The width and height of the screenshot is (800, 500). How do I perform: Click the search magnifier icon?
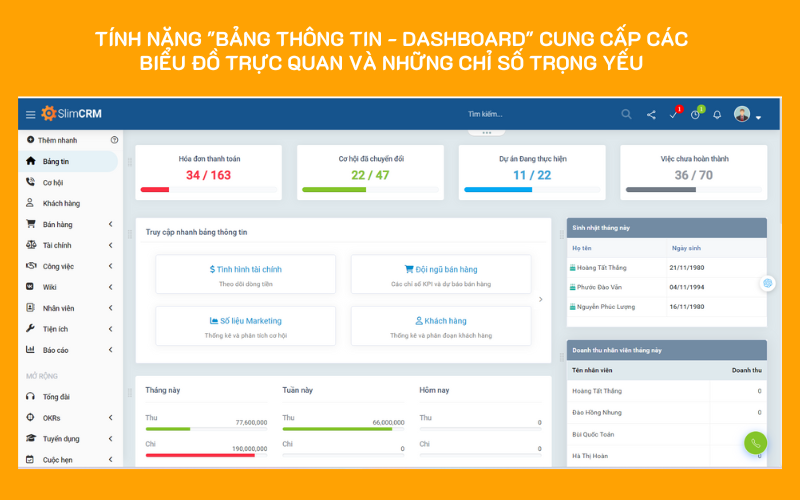627,114
